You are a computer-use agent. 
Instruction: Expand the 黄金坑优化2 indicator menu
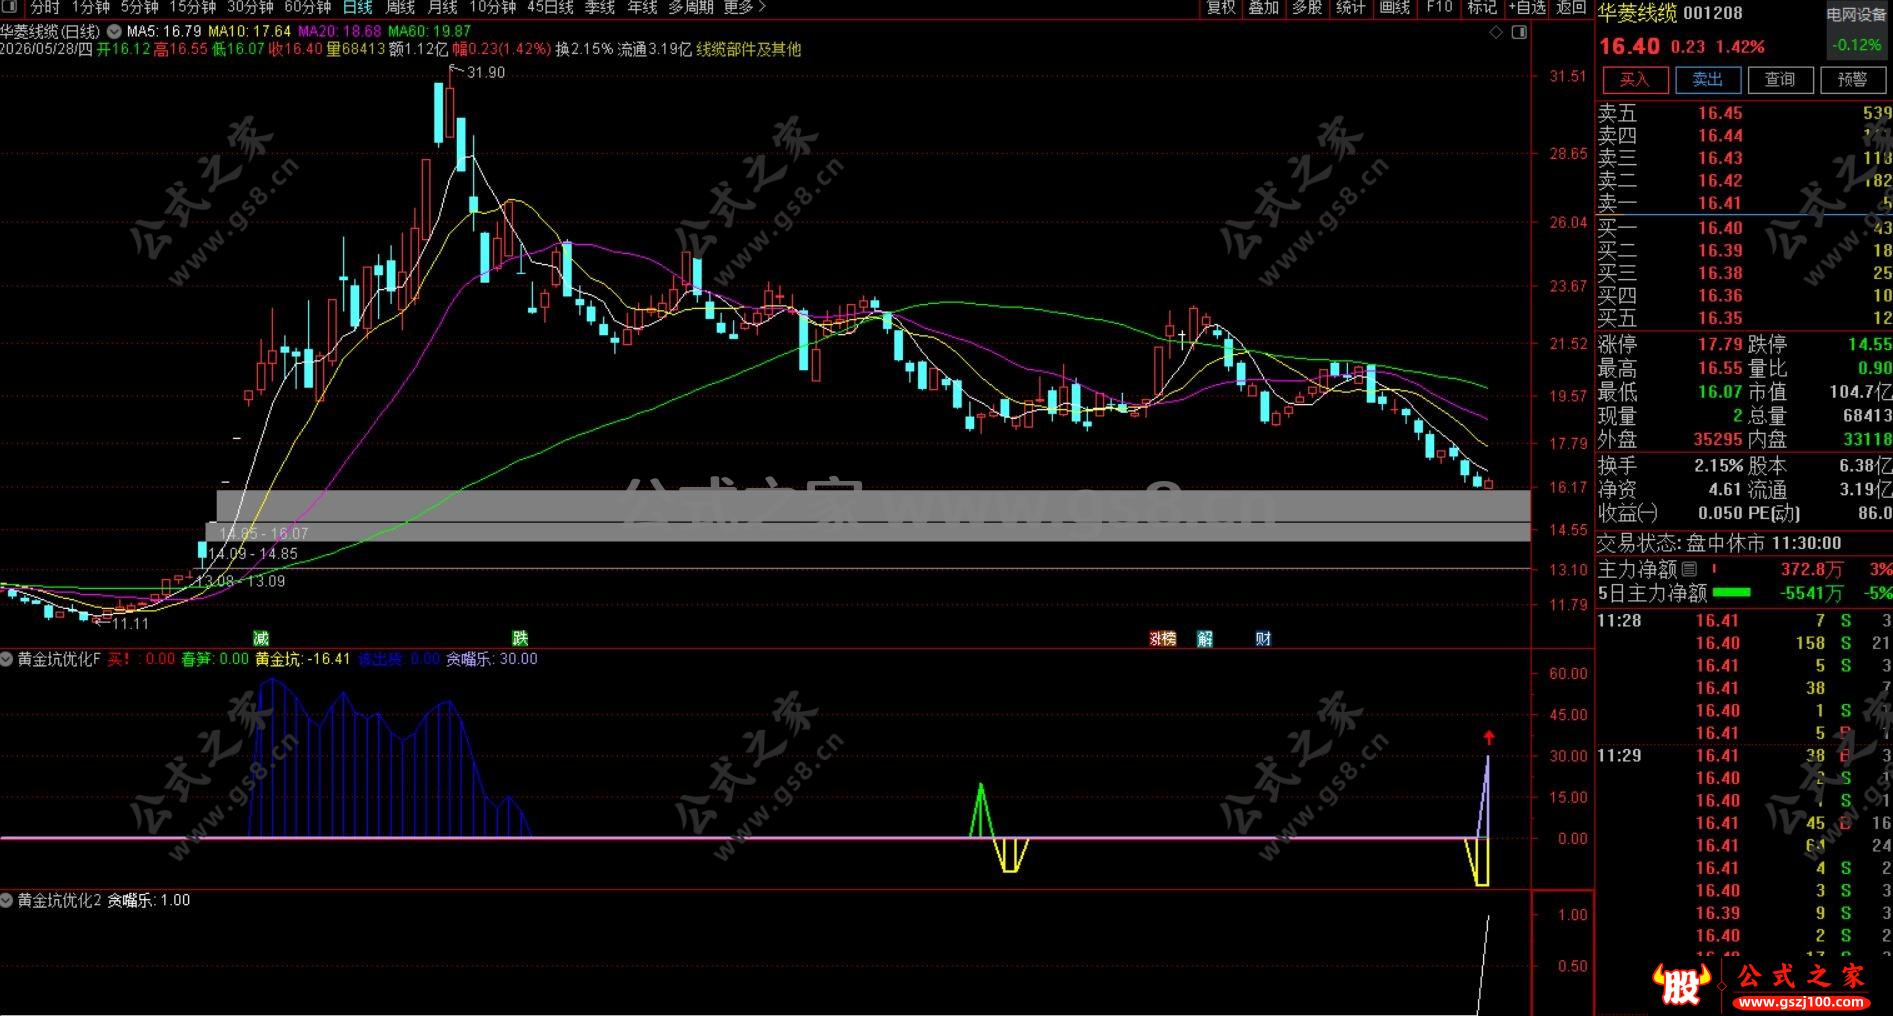pyautogui.click(x=8, y=900)
